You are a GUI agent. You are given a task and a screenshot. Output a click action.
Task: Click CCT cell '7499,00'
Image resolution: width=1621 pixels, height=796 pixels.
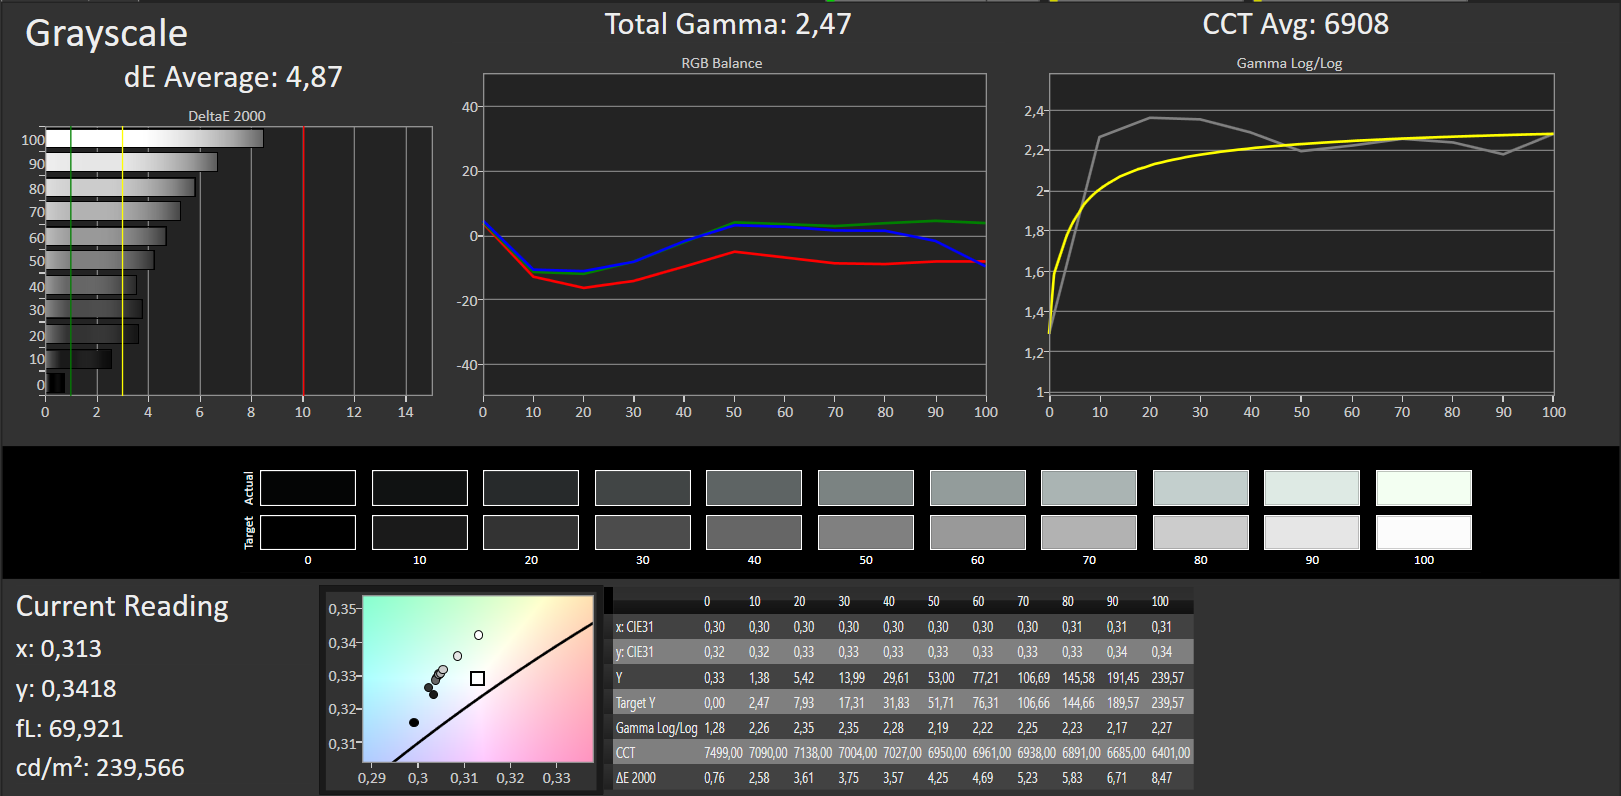coord(723,753)
